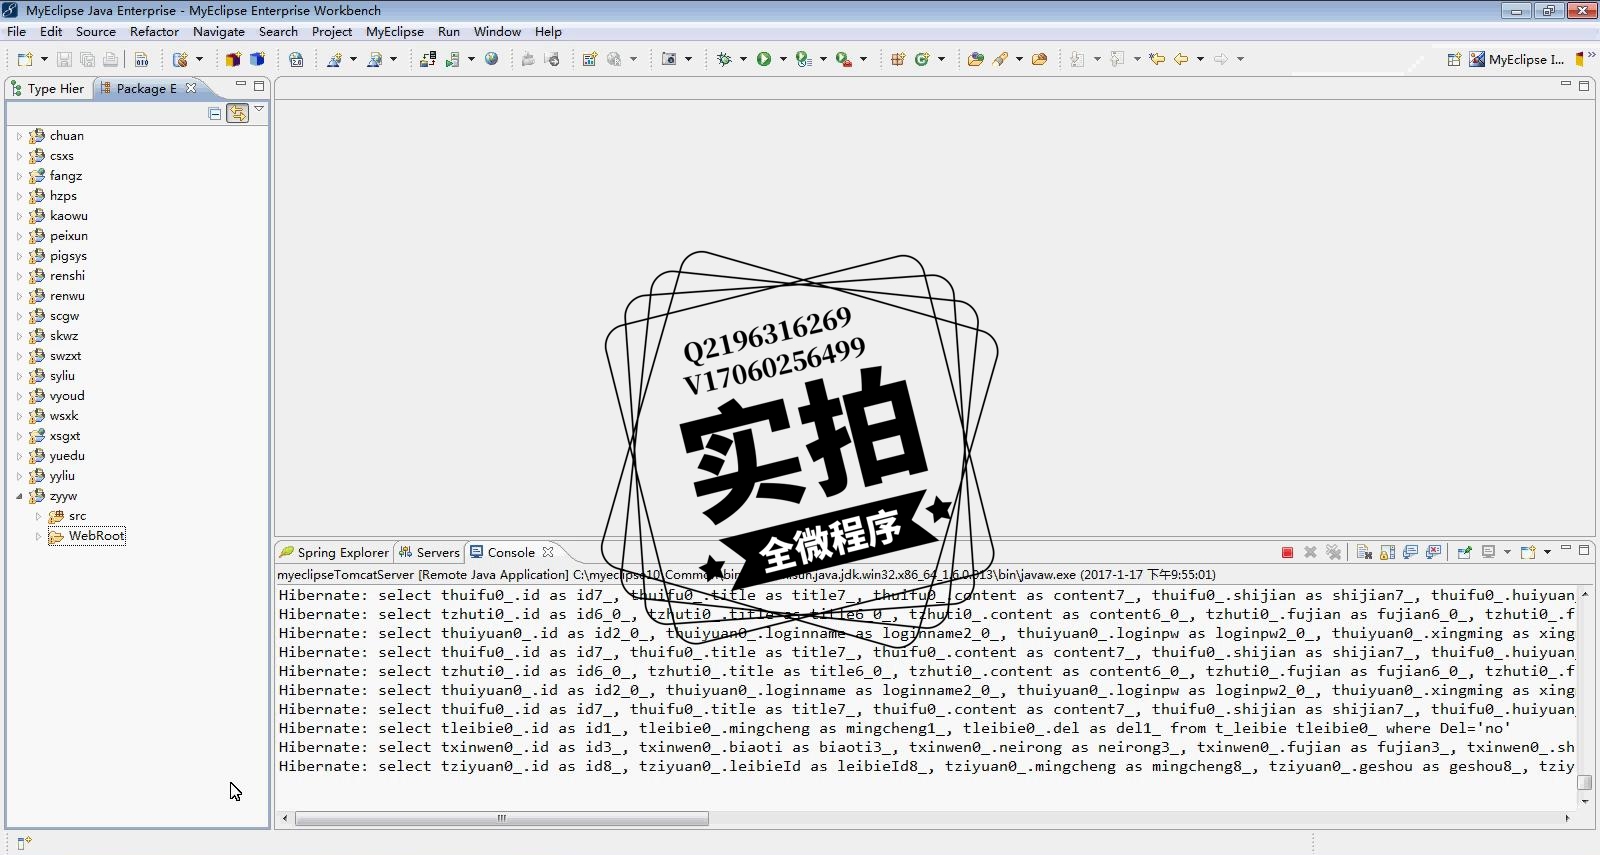This screenshot has height=855, width=1600.
Task: Select the MyEclipse perspective button
Action: [1516, 59]
